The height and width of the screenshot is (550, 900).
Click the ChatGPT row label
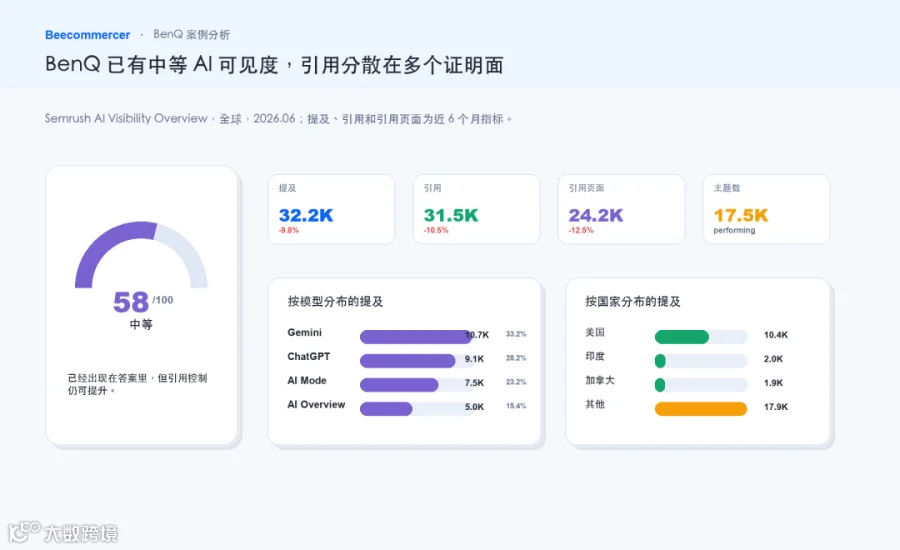coord(309,357)
